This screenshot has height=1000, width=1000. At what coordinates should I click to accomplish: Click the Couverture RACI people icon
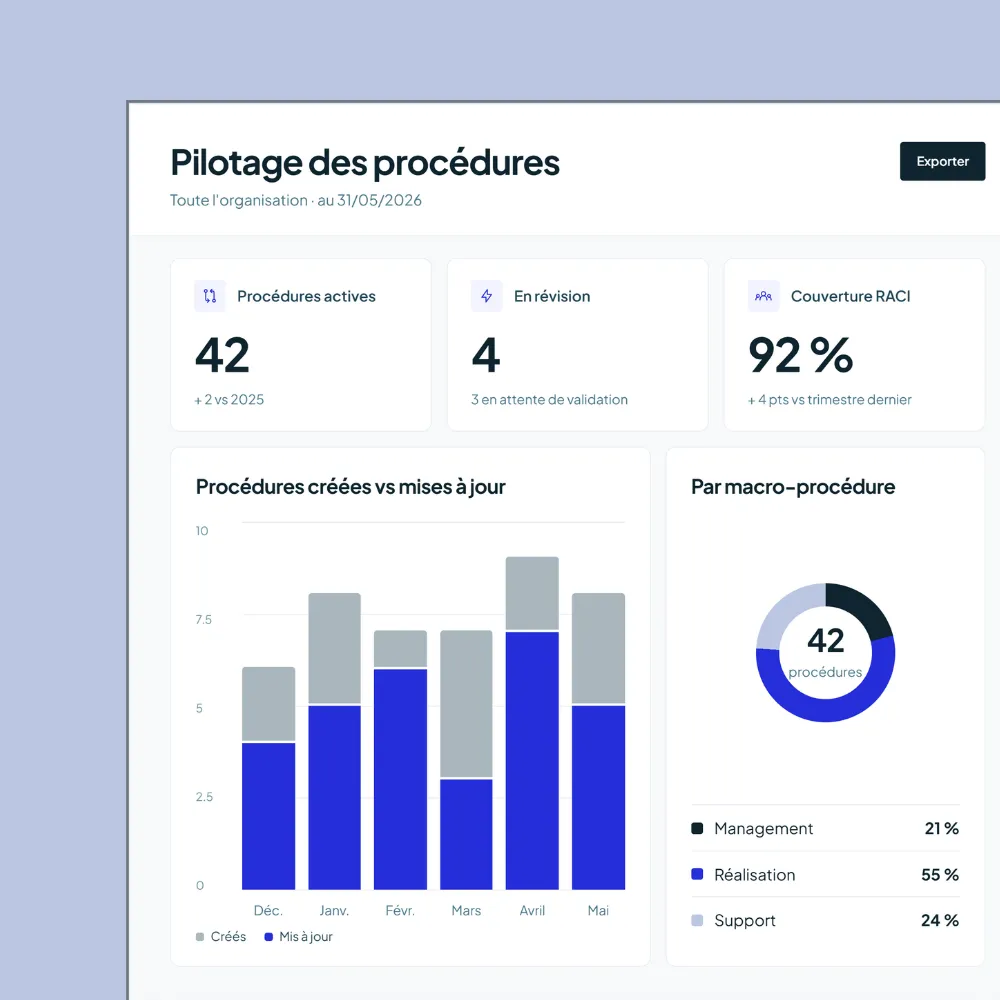tap(763, 296)
